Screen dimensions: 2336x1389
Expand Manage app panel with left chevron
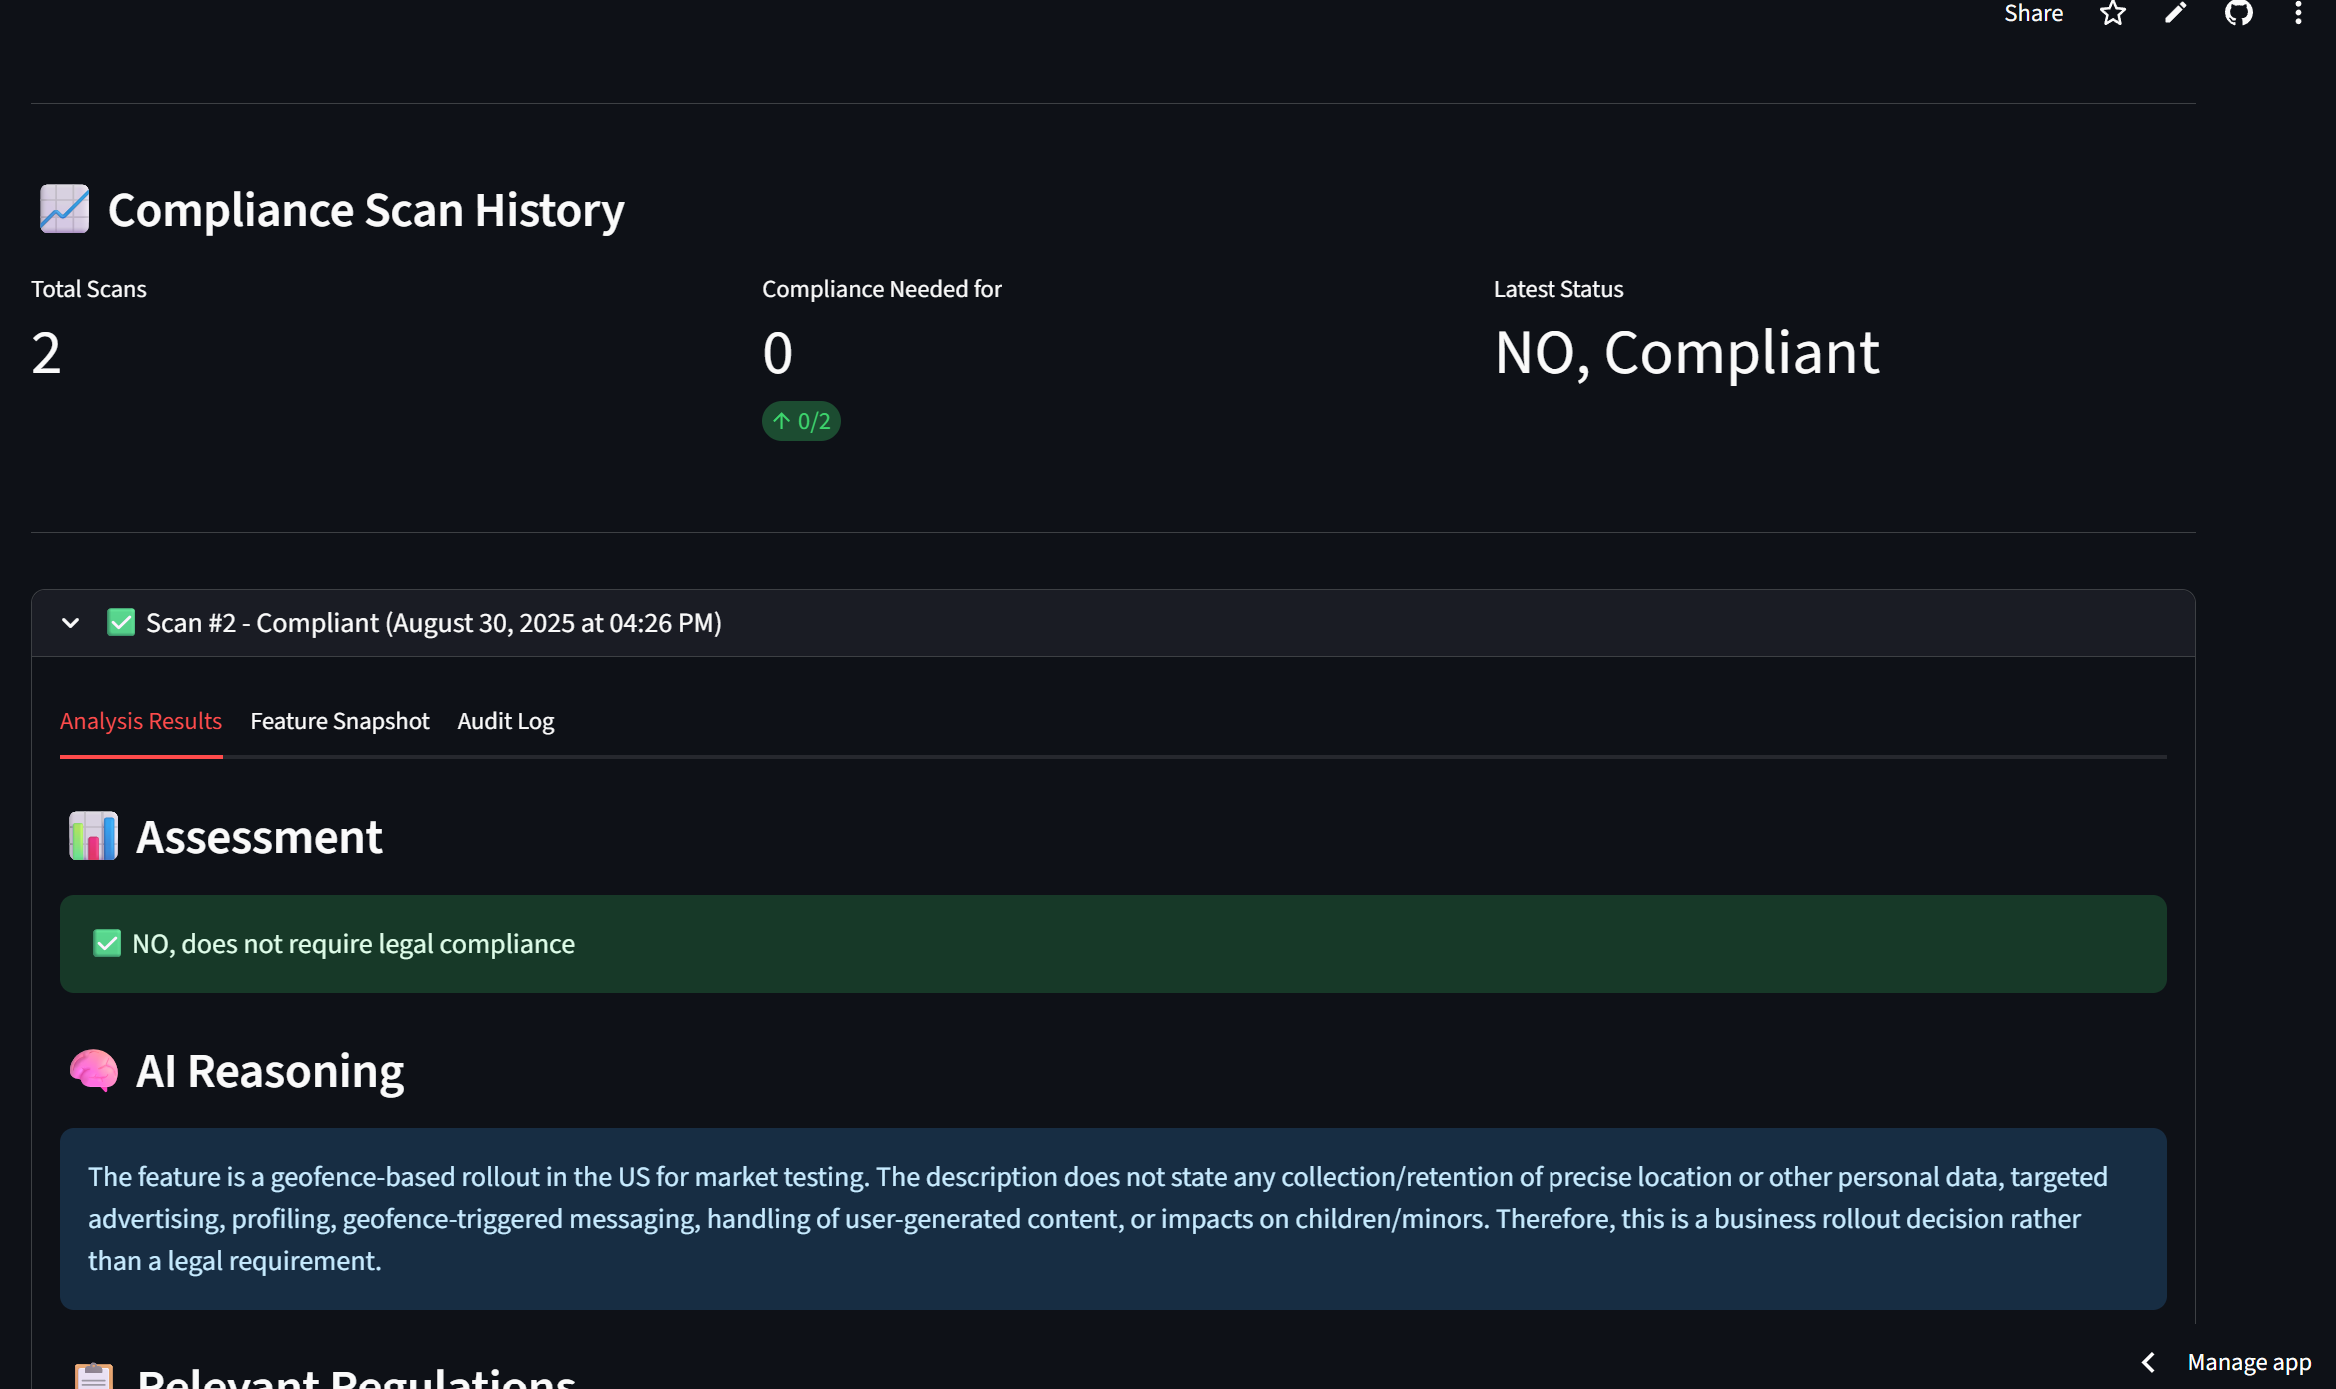click(2148, 1362)
